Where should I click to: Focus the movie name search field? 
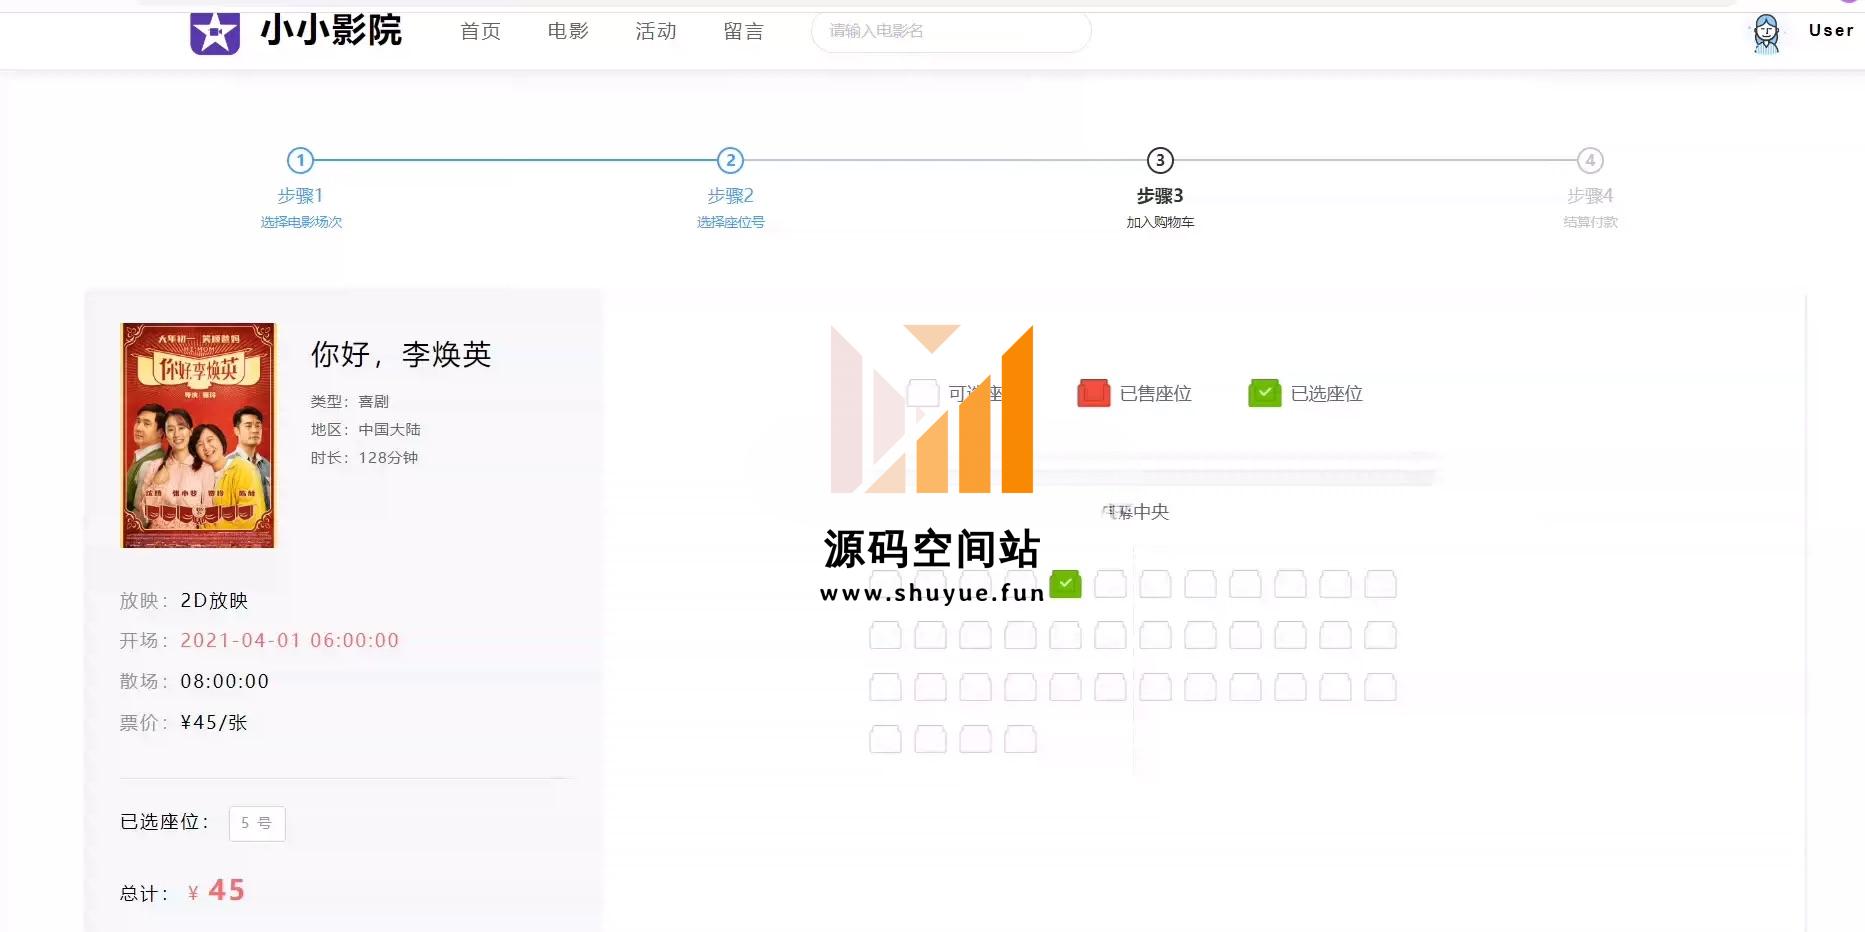click(951, 31)
